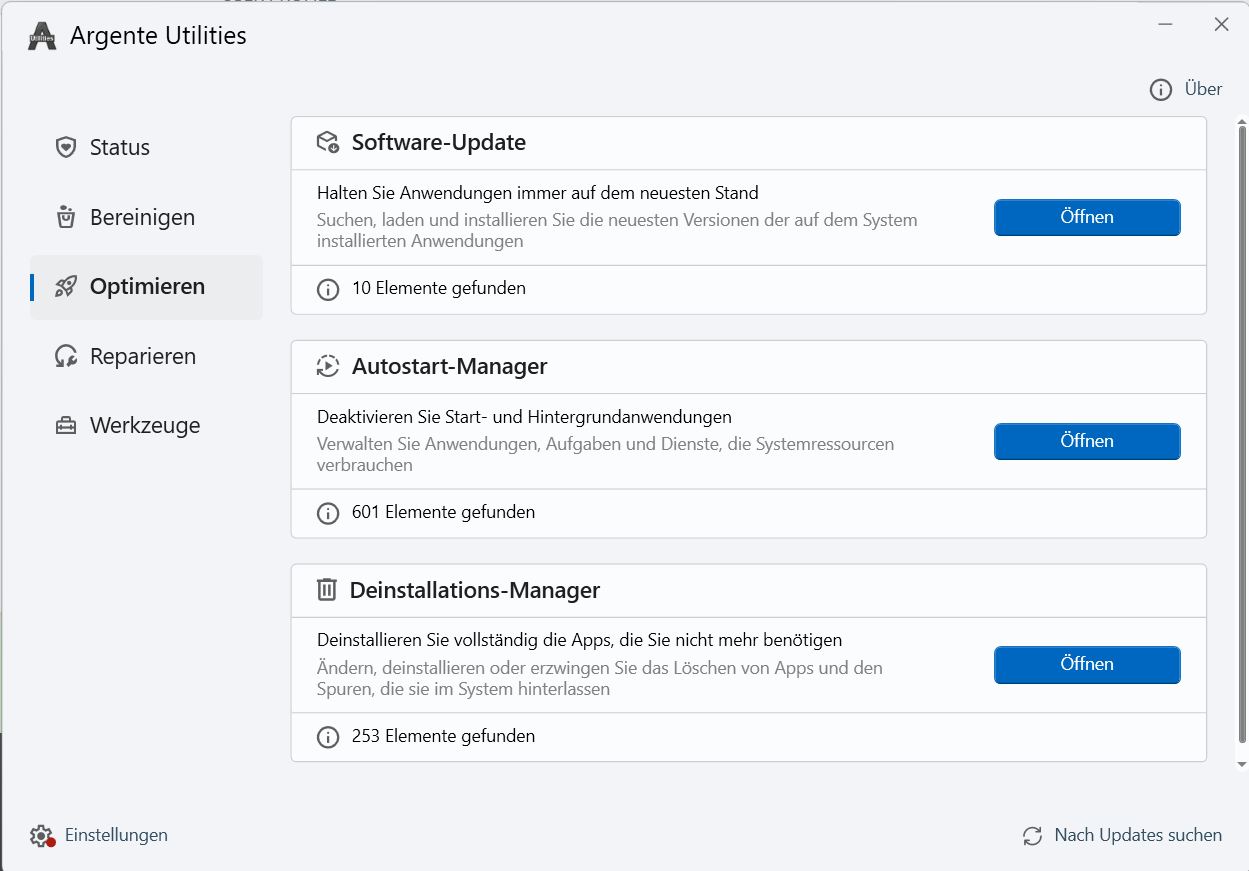Open the Deinstallations-Manager with its Öffnen button
The image size is (1249, 871).
1086,664
